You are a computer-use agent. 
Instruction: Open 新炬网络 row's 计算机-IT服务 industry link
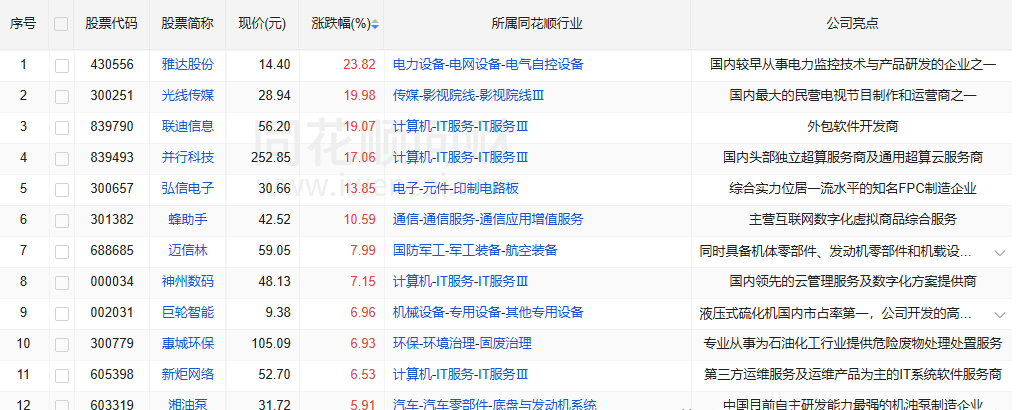tap(461, 374)
